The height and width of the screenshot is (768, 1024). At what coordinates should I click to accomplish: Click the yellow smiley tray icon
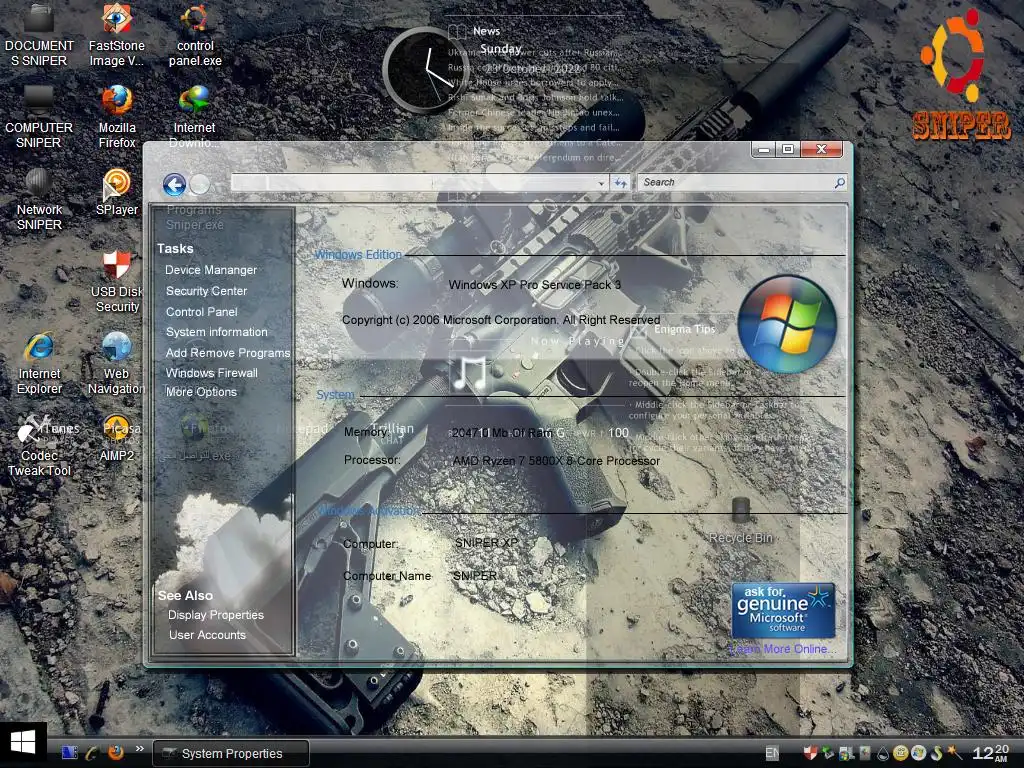[901, 754]
